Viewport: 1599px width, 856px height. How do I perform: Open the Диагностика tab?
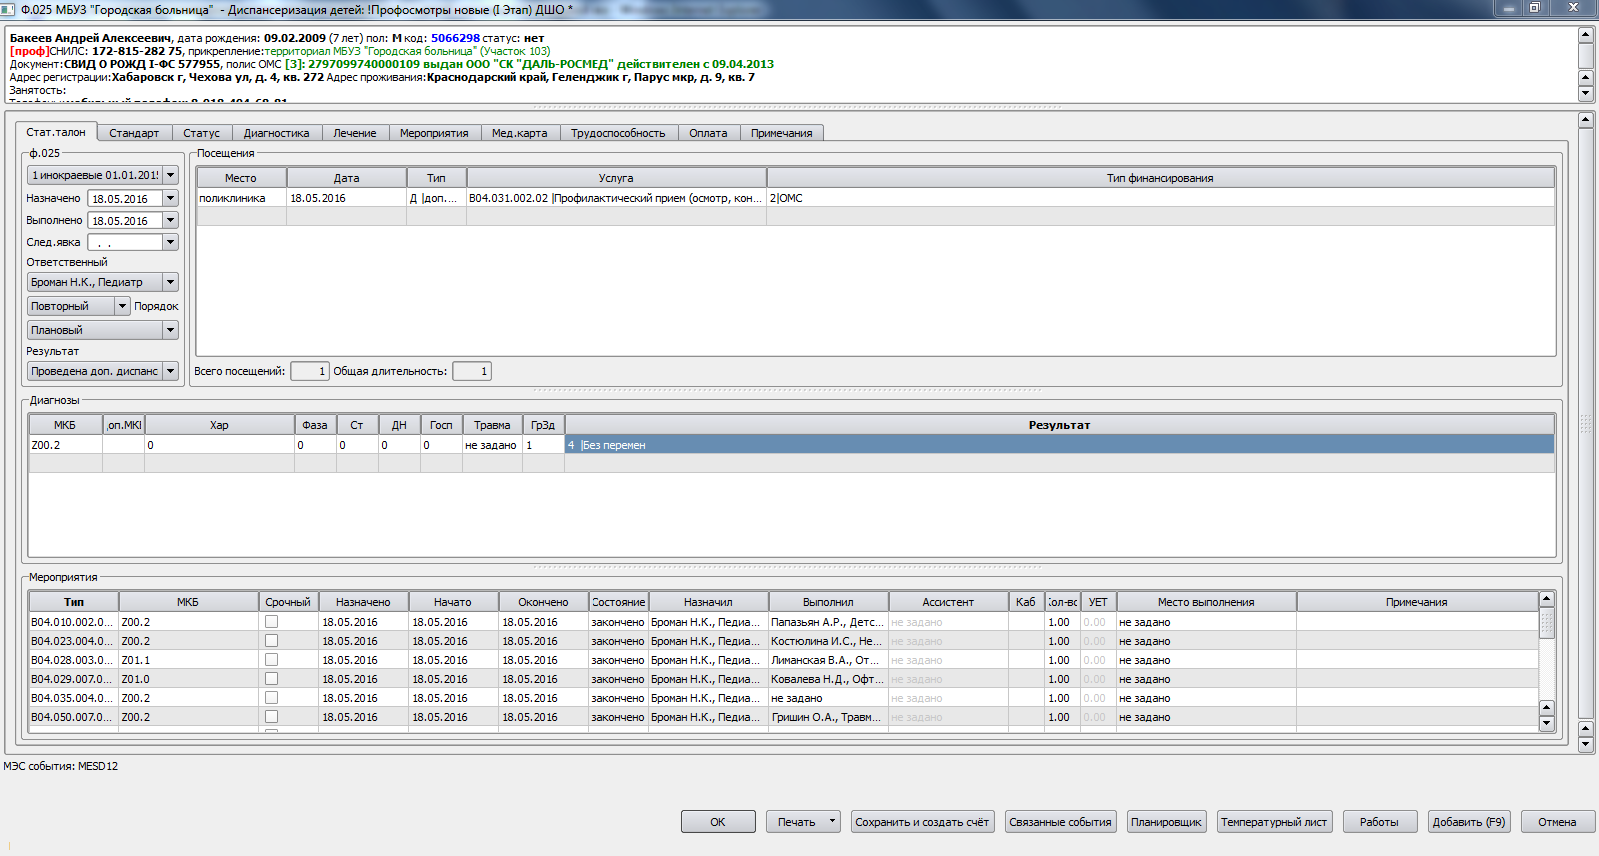coord(276,133)
